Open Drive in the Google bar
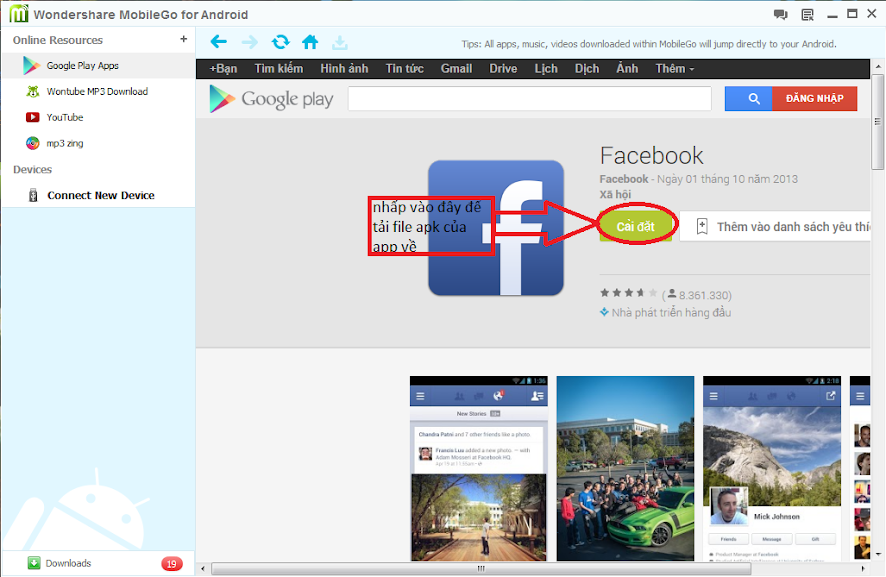Image resolution: width=886 pixels, height=577 pixels. 503,69
